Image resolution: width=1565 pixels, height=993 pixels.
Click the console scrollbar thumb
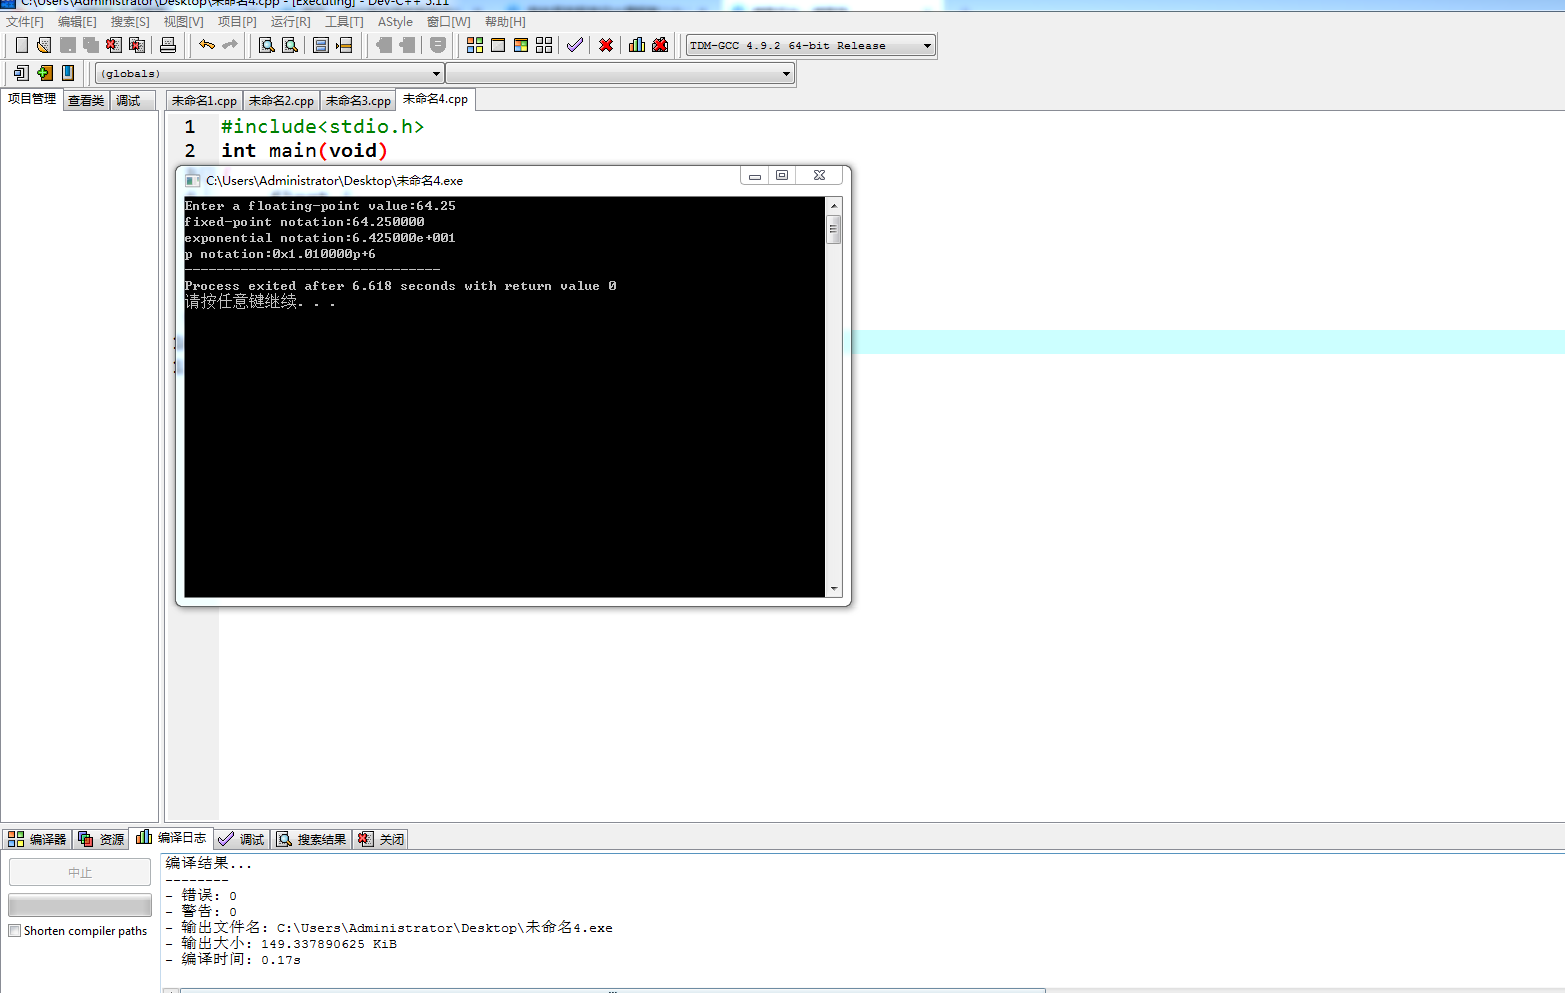(834, 229)
